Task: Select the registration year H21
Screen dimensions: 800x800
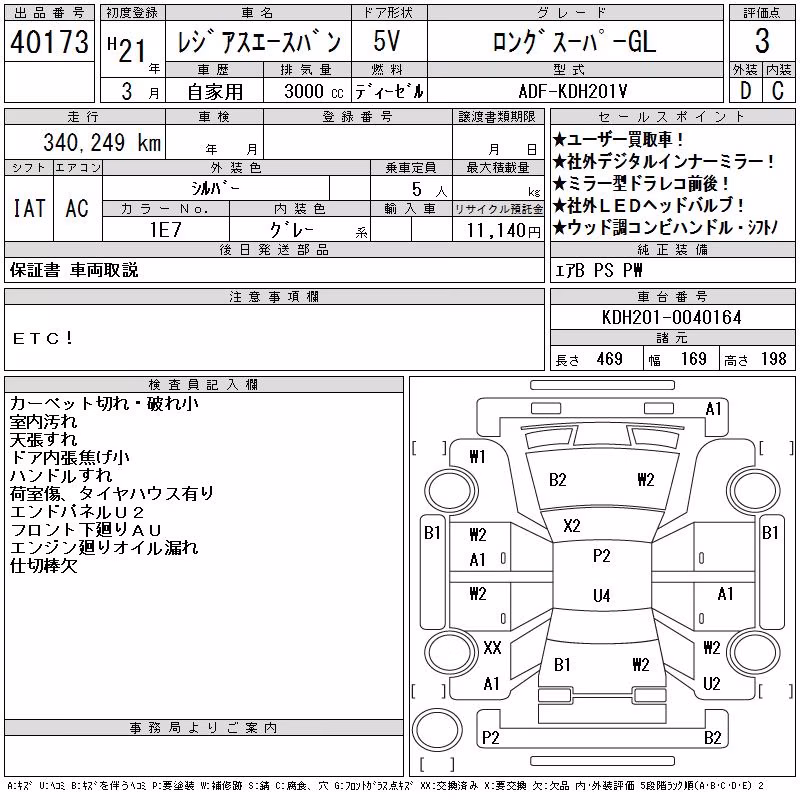Action: [127, 49]
